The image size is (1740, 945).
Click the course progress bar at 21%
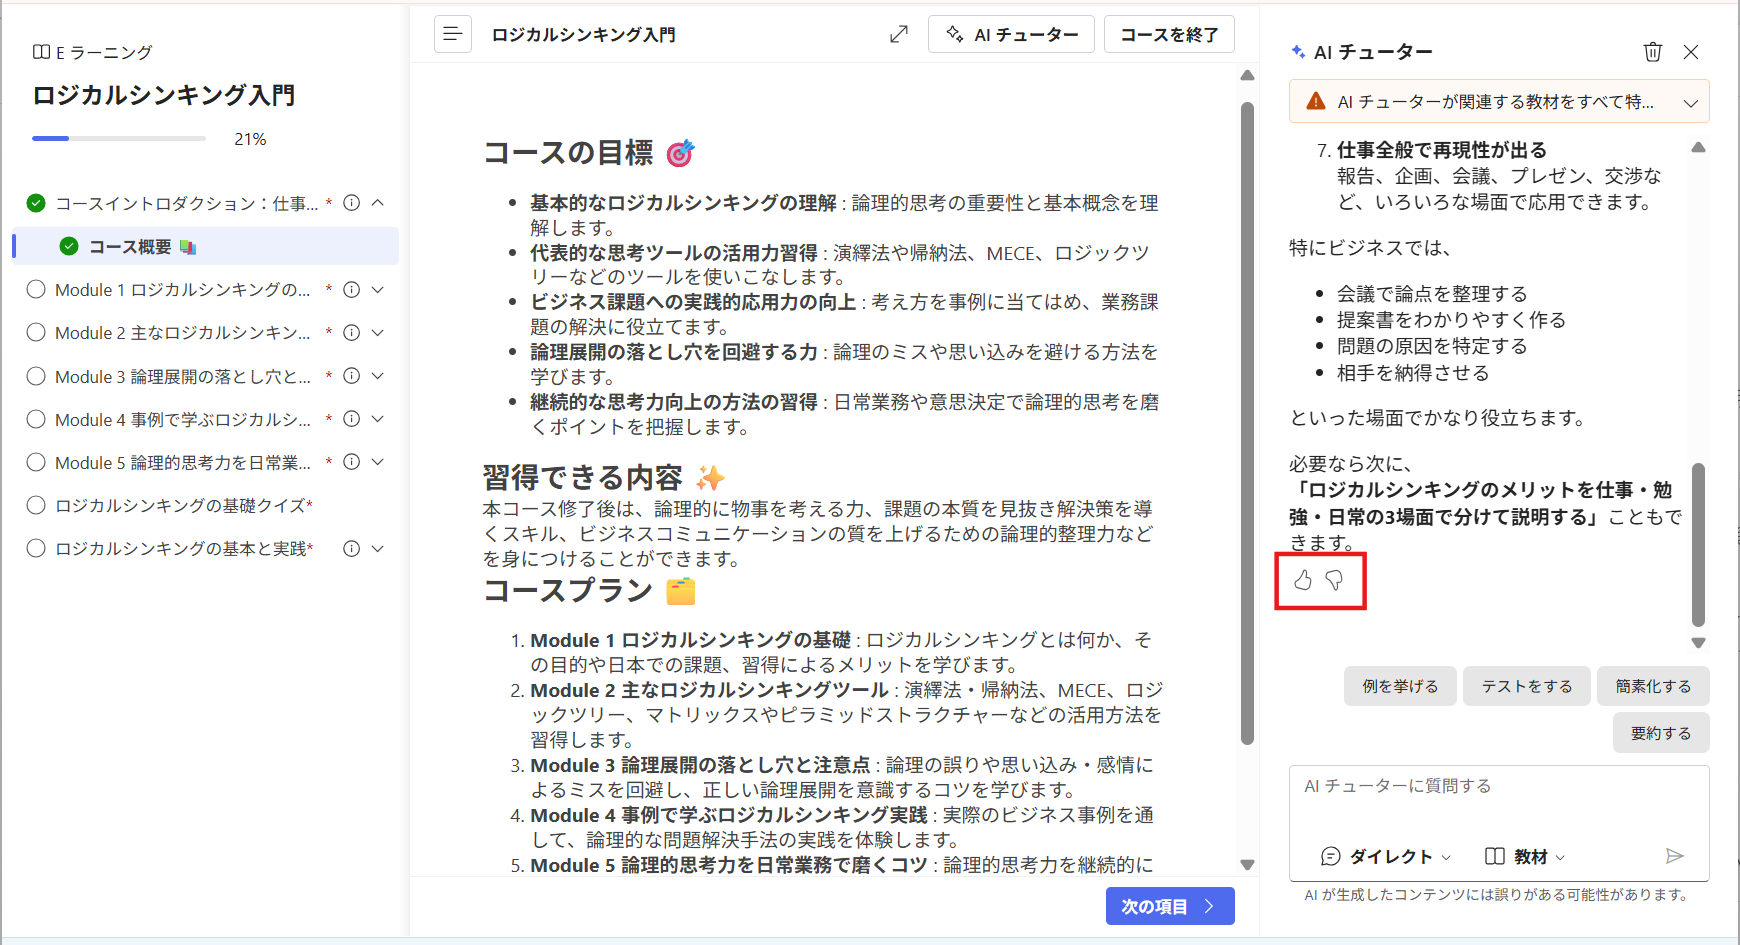(x=119, y=138)
